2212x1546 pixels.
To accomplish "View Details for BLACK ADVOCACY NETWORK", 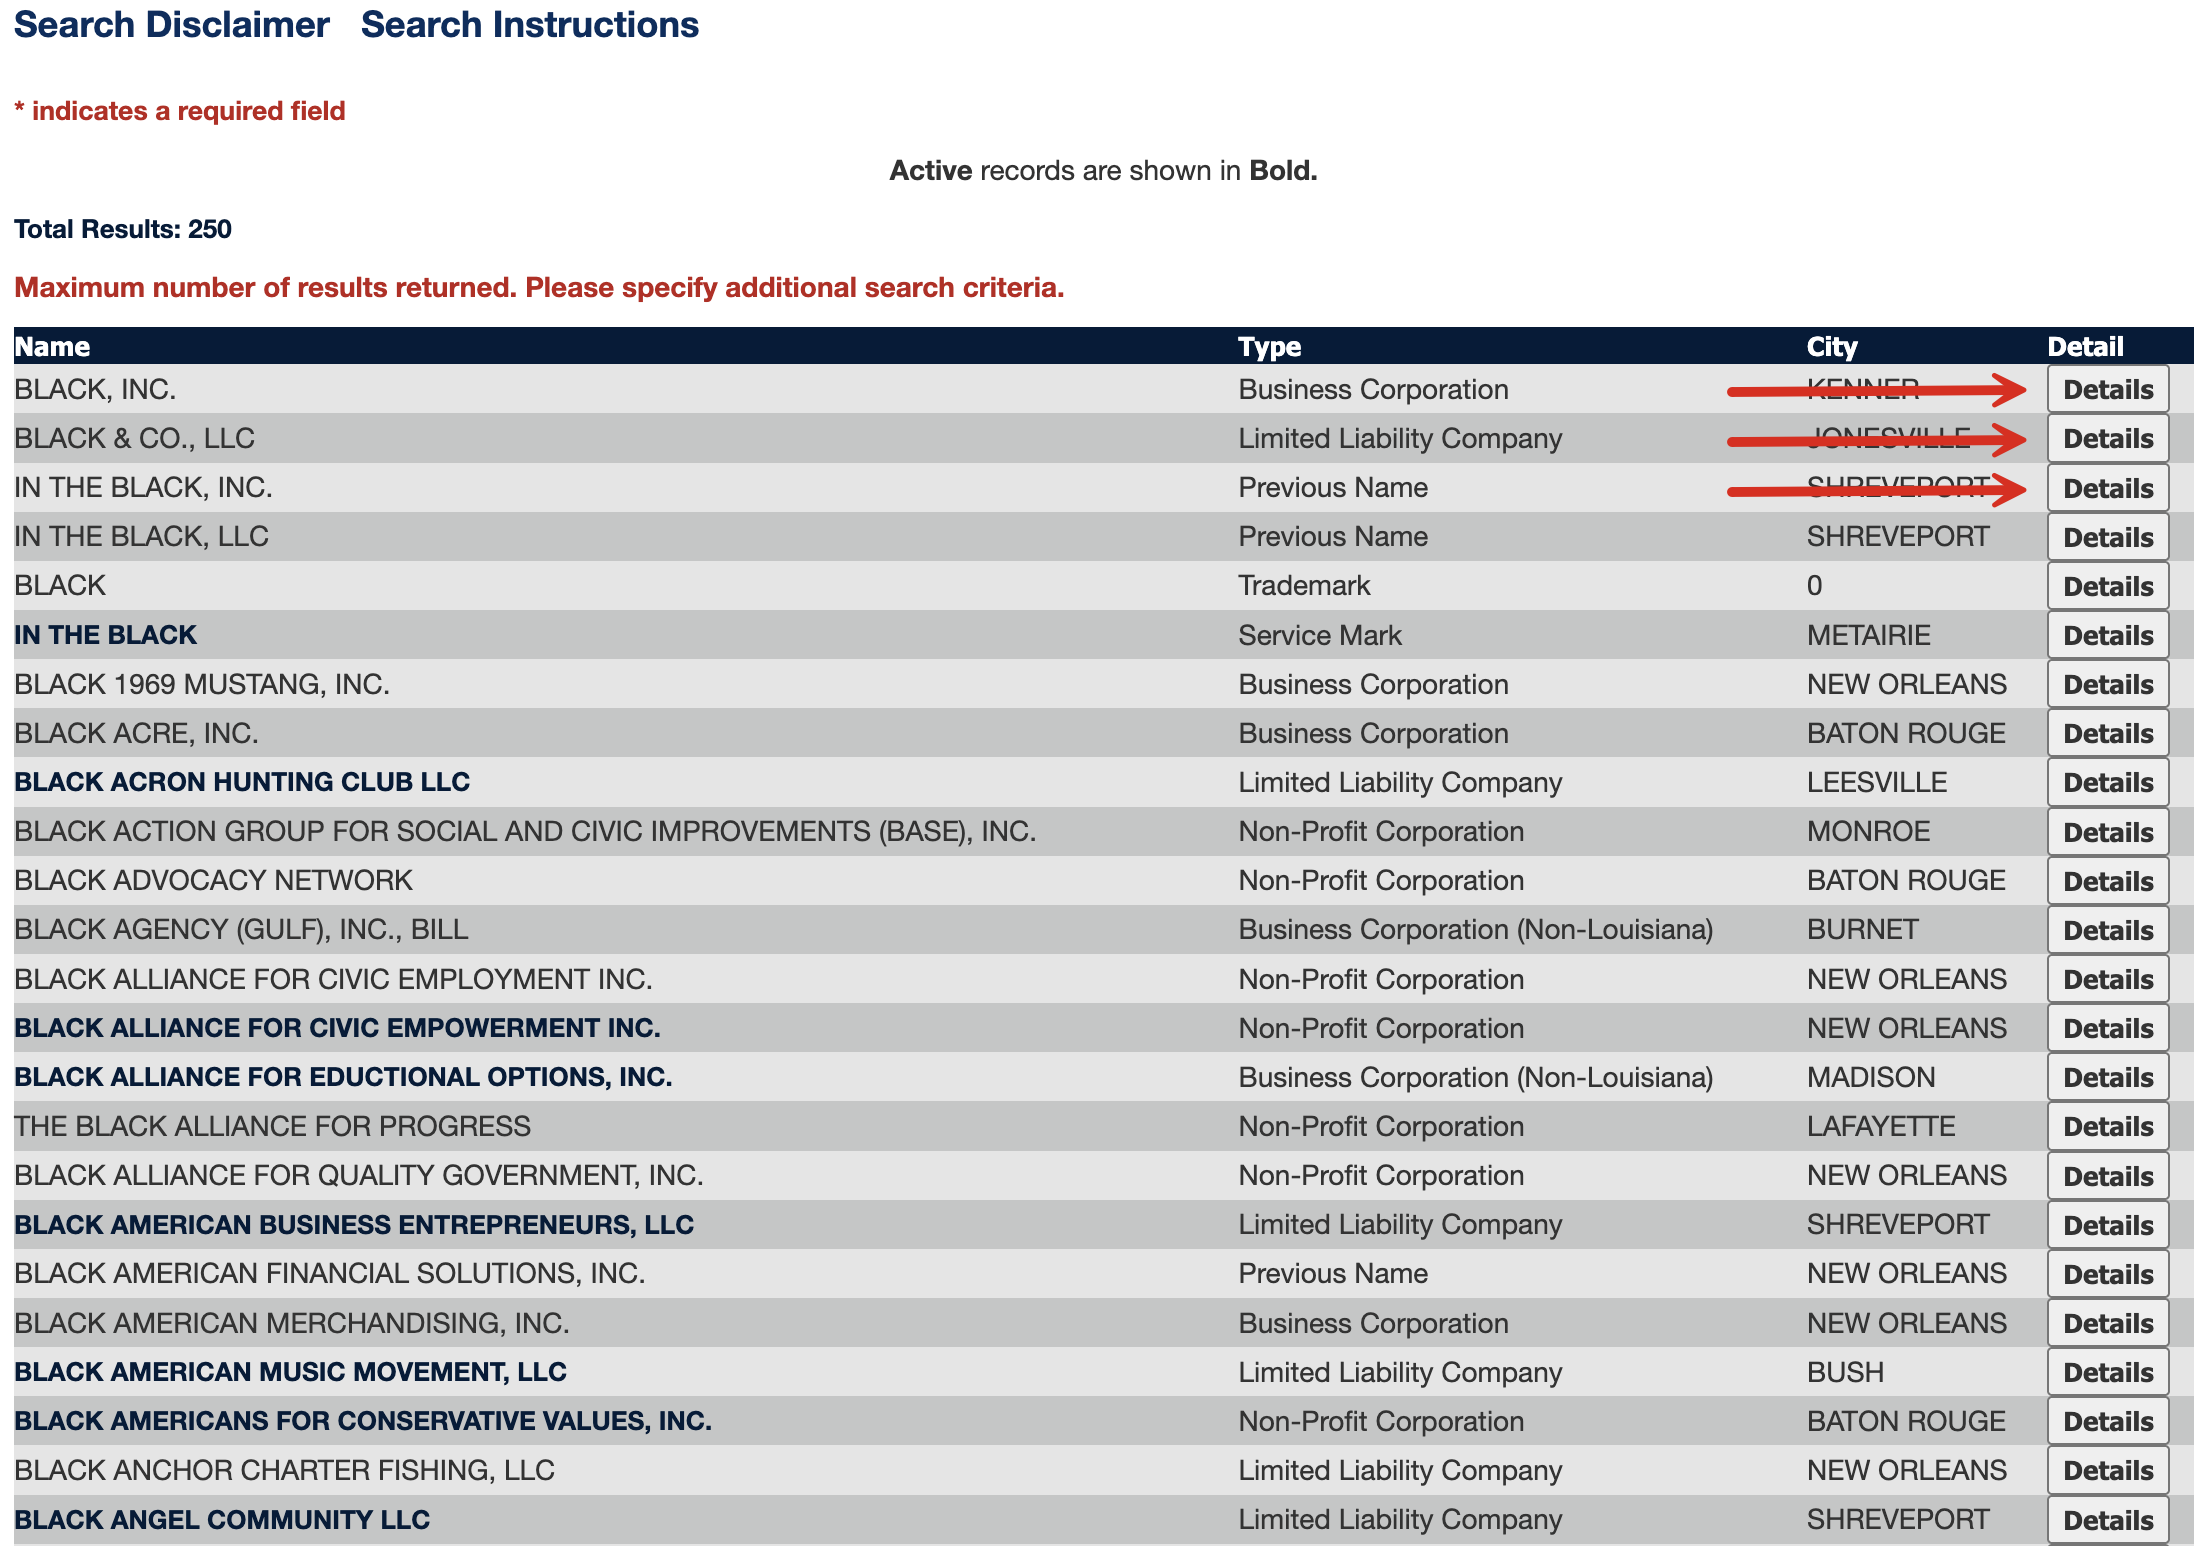I will [x=2108, y=881].
